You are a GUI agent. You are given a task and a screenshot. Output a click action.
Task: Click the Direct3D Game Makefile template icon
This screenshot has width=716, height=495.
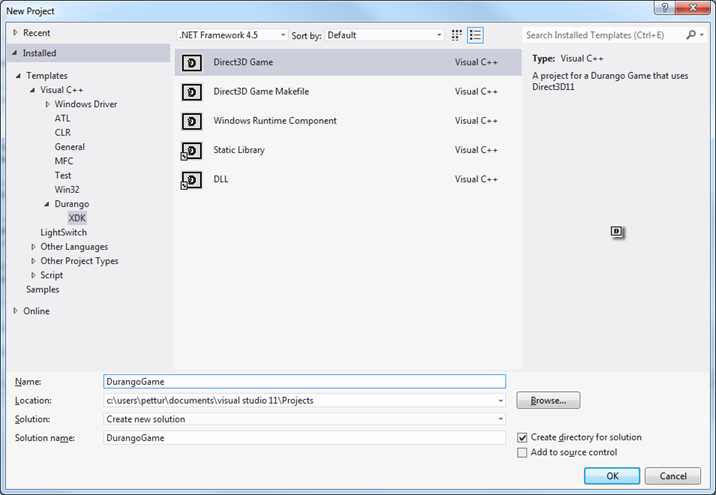pos(192,92)
